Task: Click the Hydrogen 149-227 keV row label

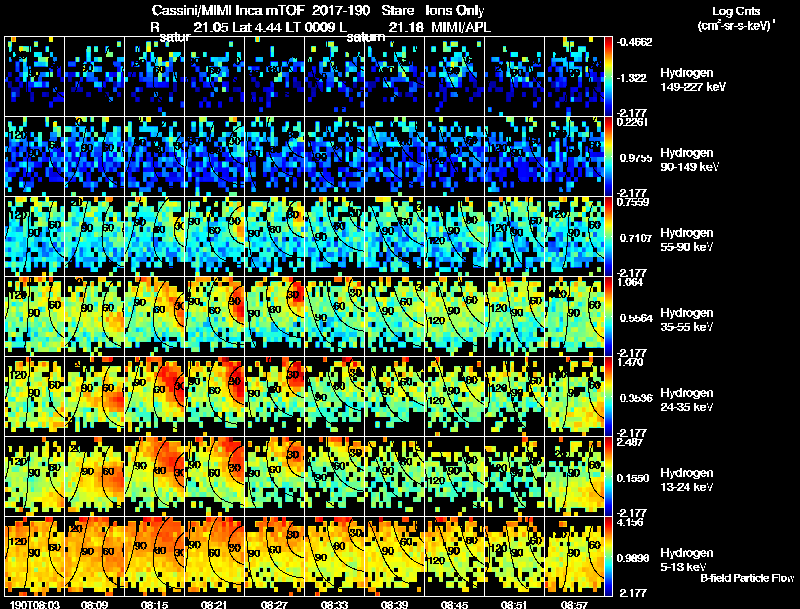Action: (693, 80)
